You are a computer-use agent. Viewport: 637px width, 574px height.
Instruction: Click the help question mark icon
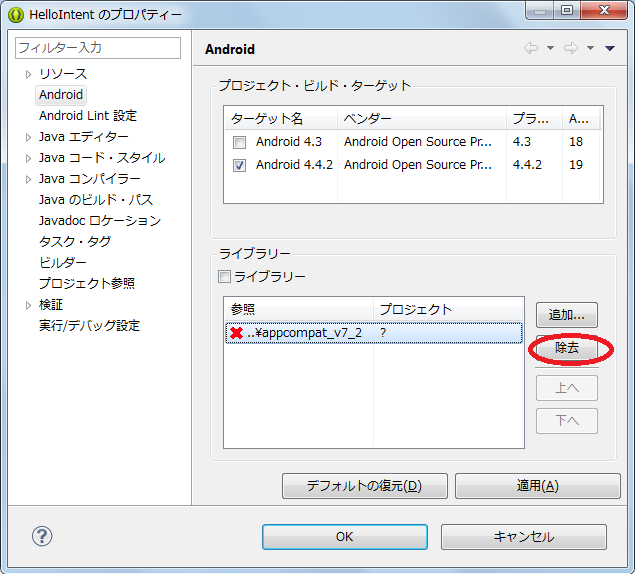click(x=42, y=536)
